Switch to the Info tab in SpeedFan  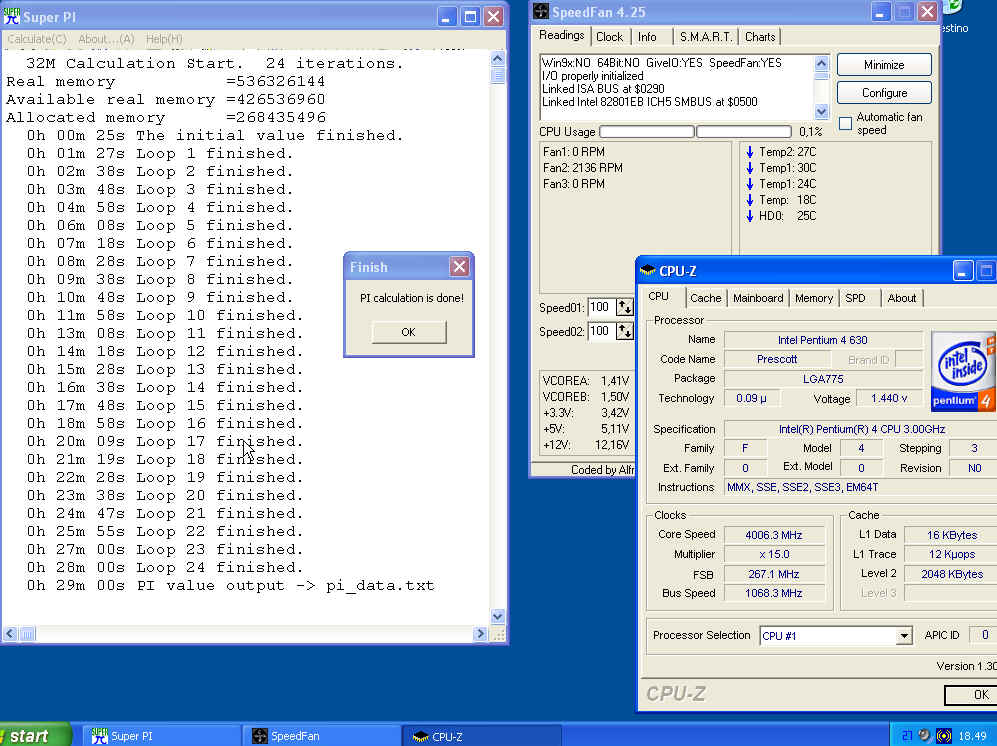click(647, 37)
